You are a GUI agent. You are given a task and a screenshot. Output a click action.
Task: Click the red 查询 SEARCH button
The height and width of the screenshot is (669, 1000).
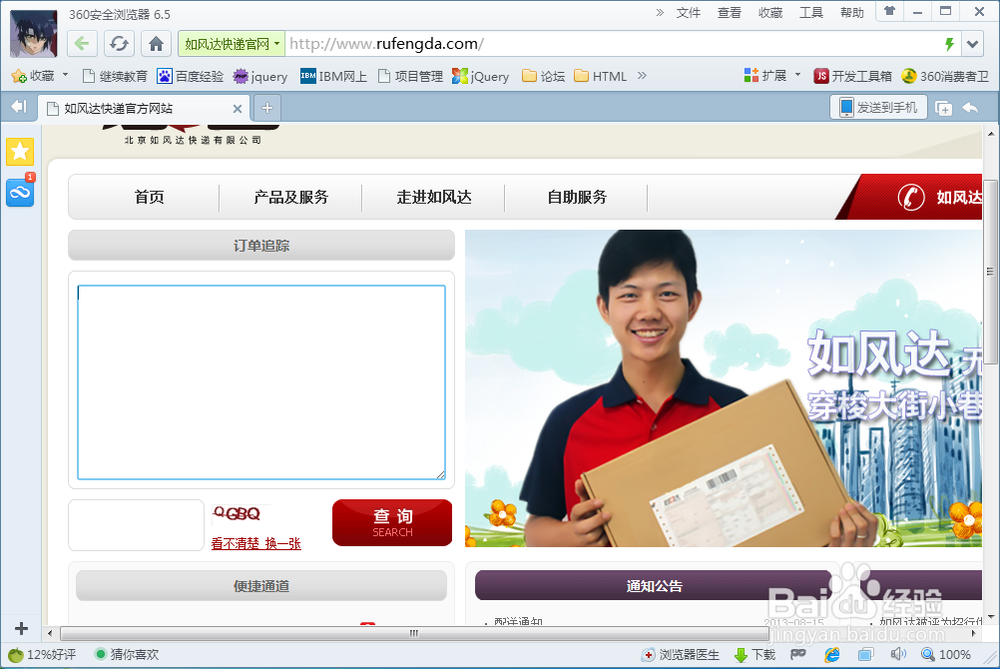tap(392, 522)
